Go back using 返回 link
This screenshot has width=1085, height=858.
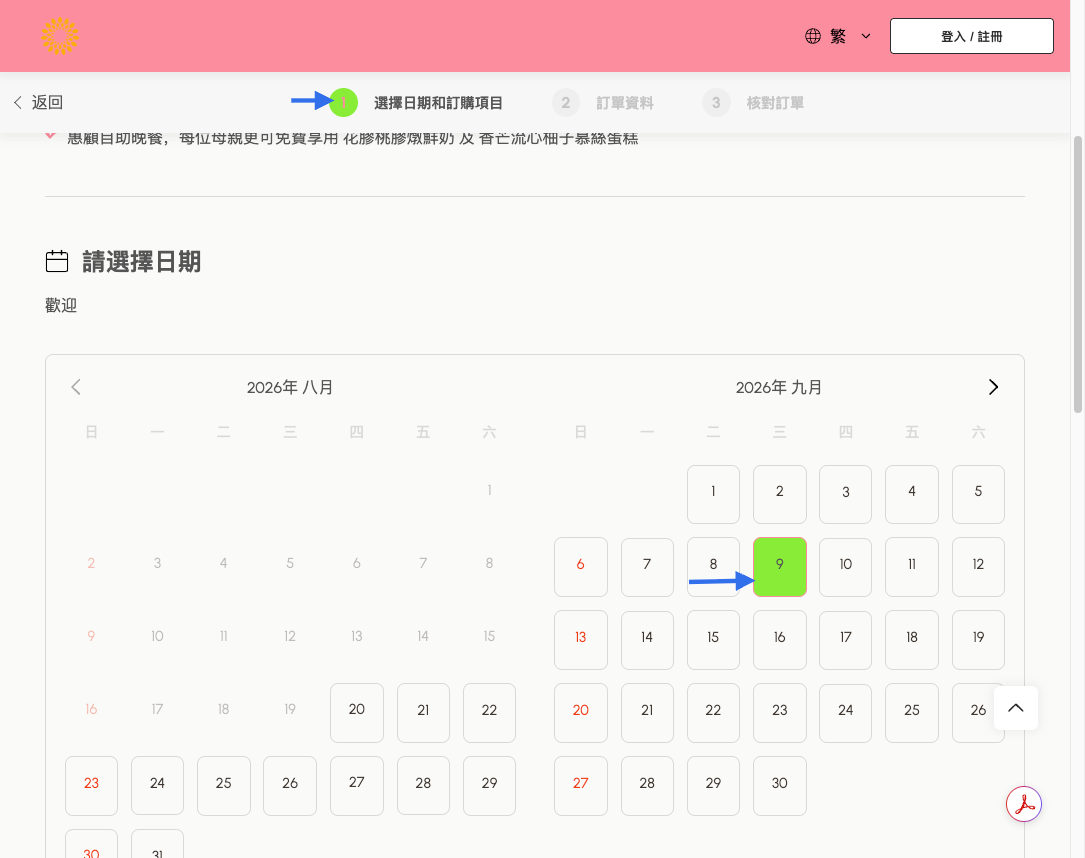click(x=38, y=102)
